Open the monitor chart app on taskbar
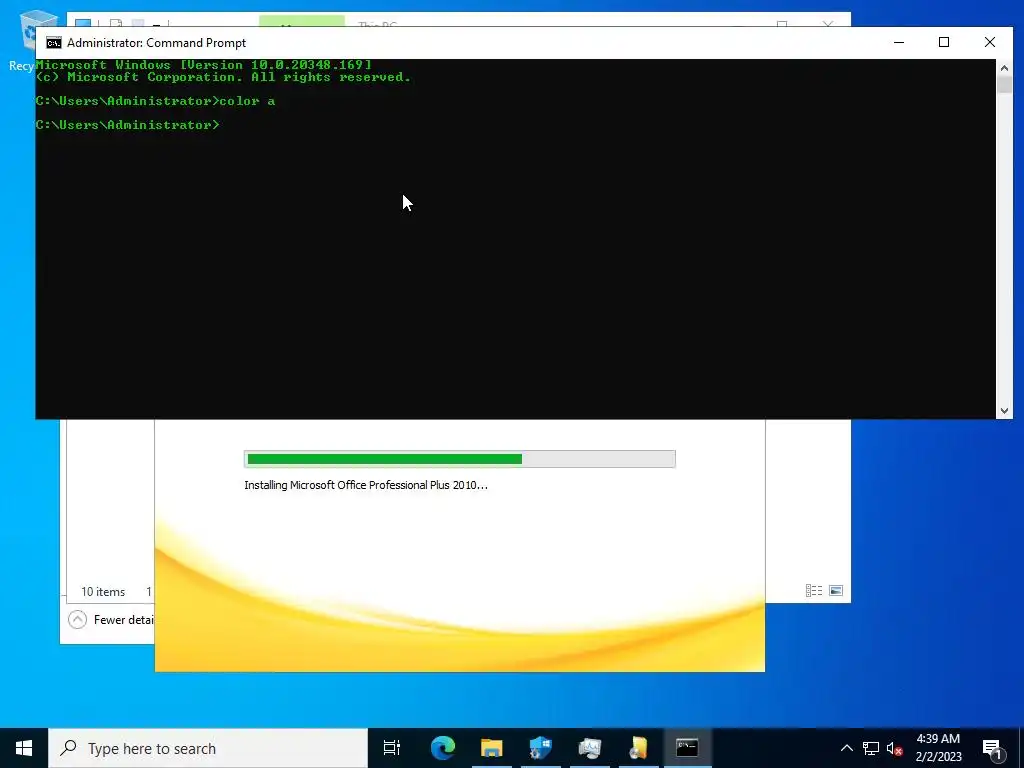Image resolution: width=1024 pixels, height=768 pixels. (589, 748)
